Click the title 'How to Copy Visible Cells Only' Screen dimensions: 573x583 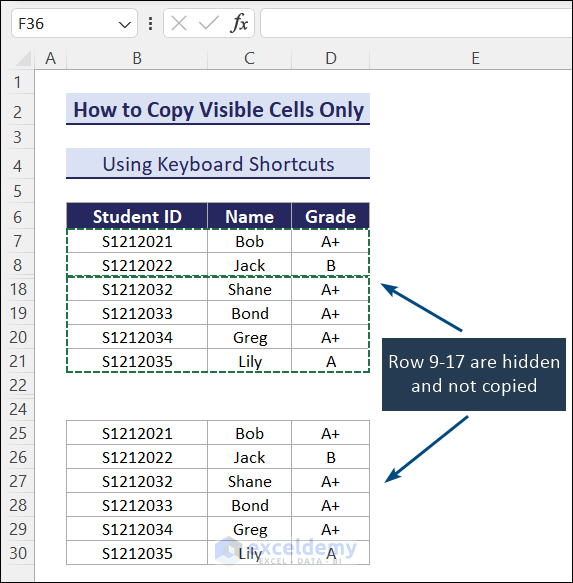click(218, 109)
